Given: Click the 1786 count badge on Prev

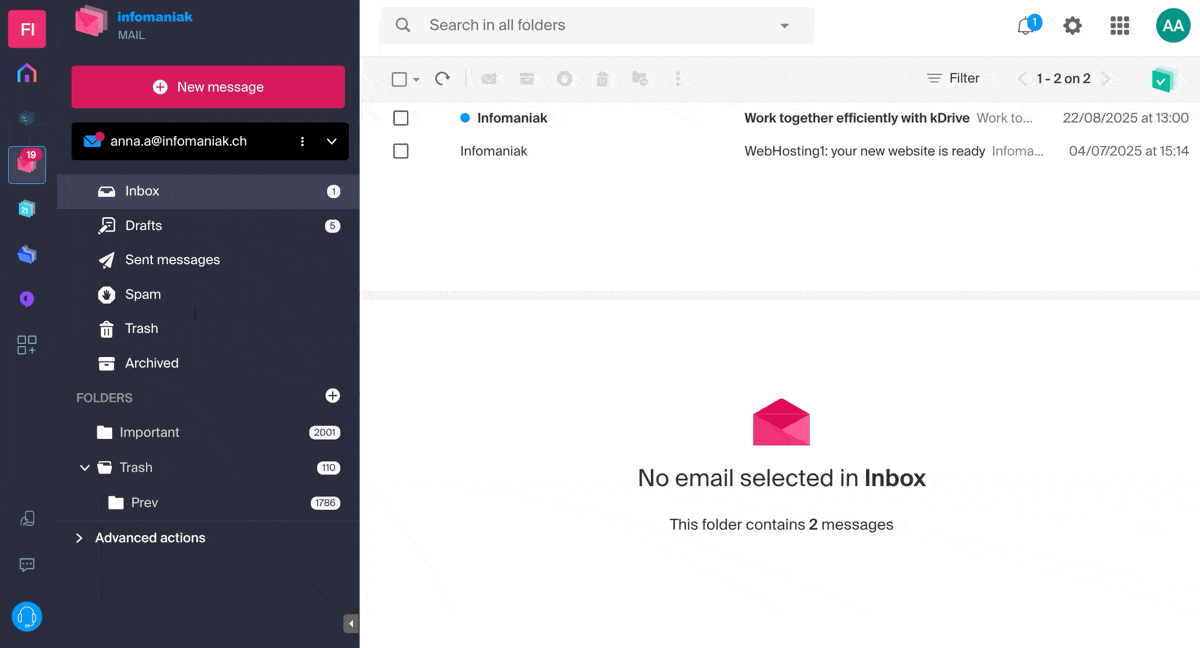Looking at the screenshot, I should point(325,503).
